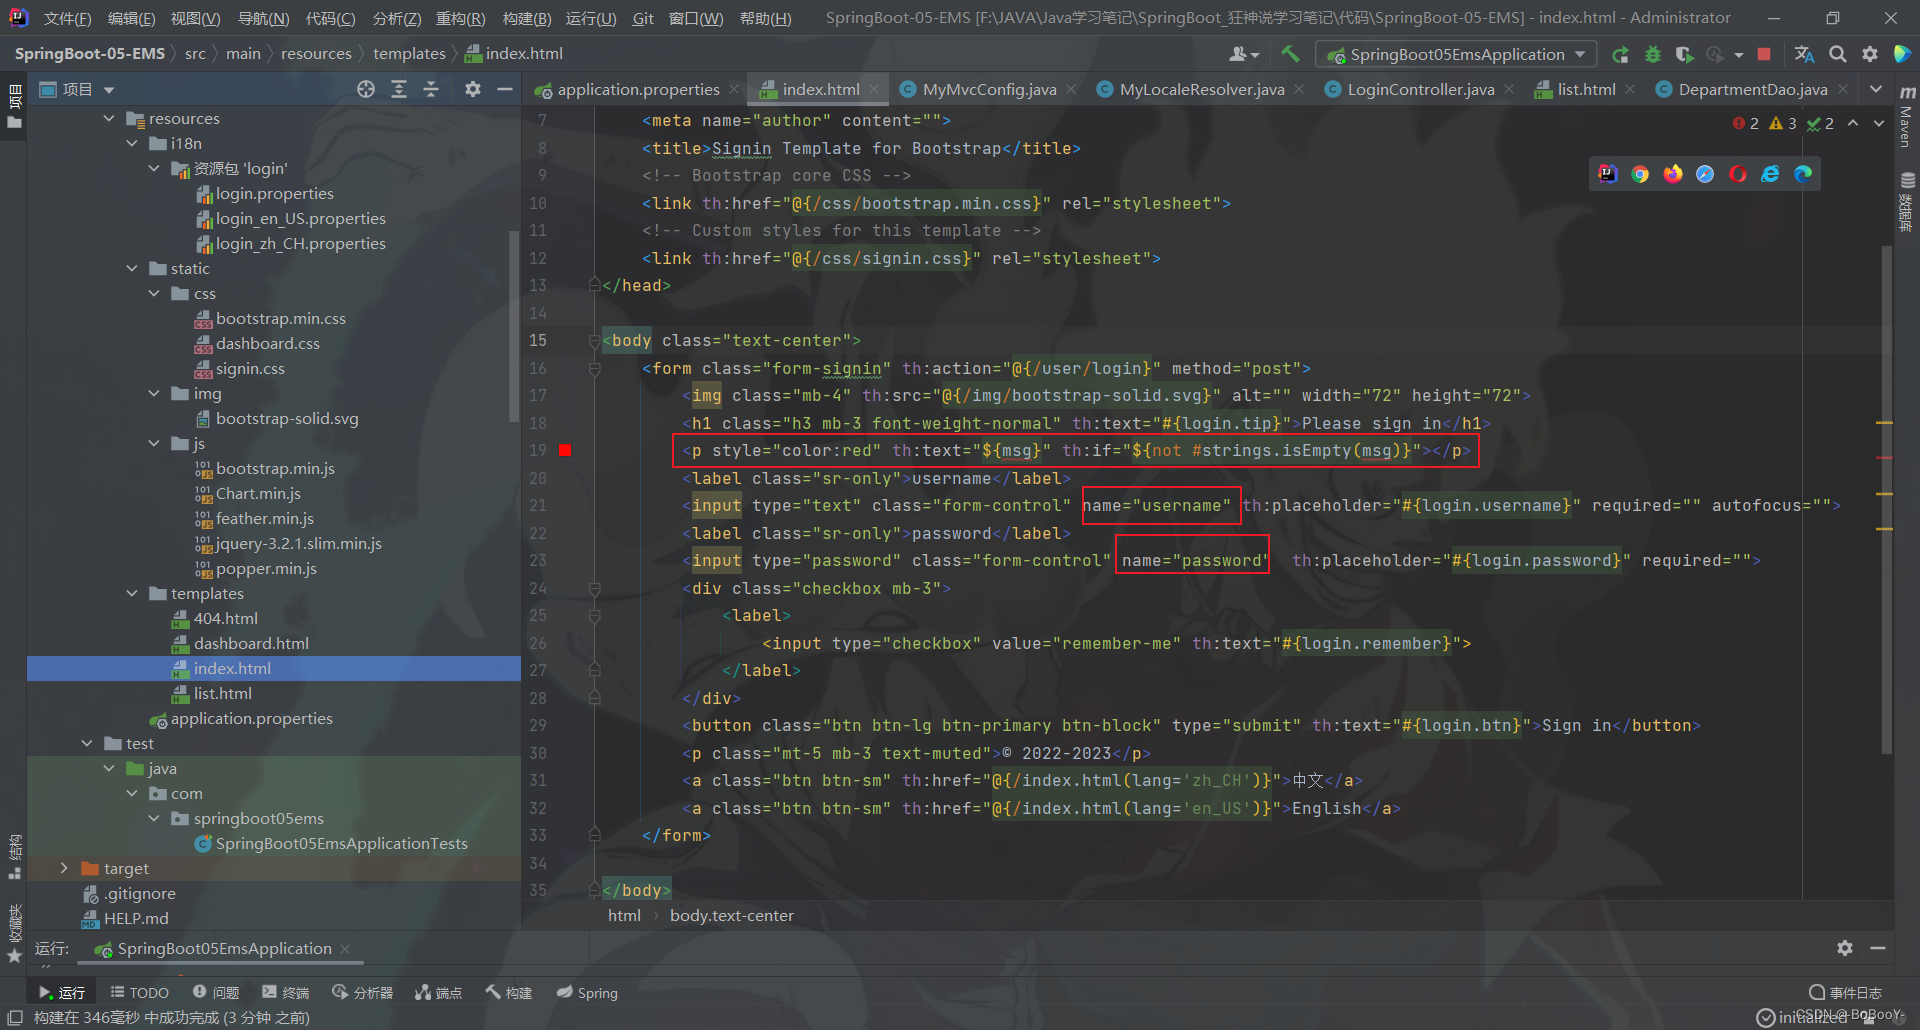Screen dimensions: 1920x1030
Task: Collapse all in project panel
Action: [x=431, y=89]
